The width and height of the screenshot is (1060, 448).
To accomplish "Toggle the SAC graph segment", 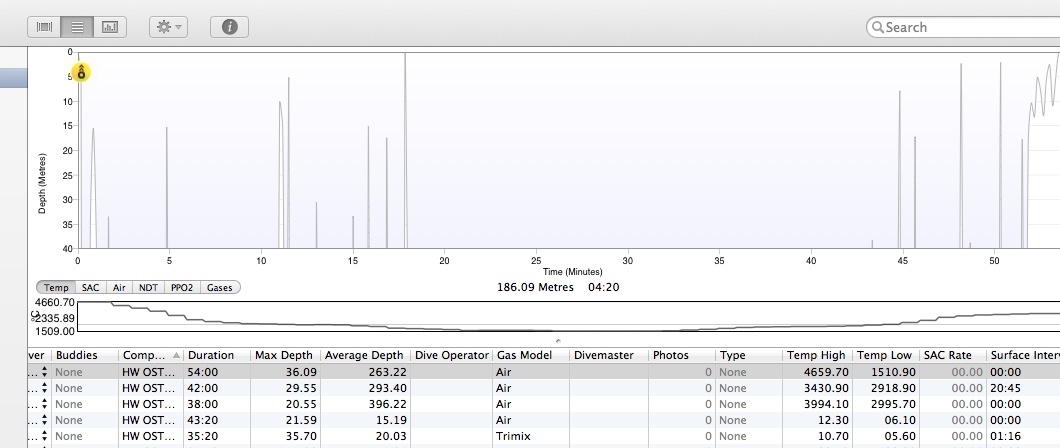I will pos(90,287).
